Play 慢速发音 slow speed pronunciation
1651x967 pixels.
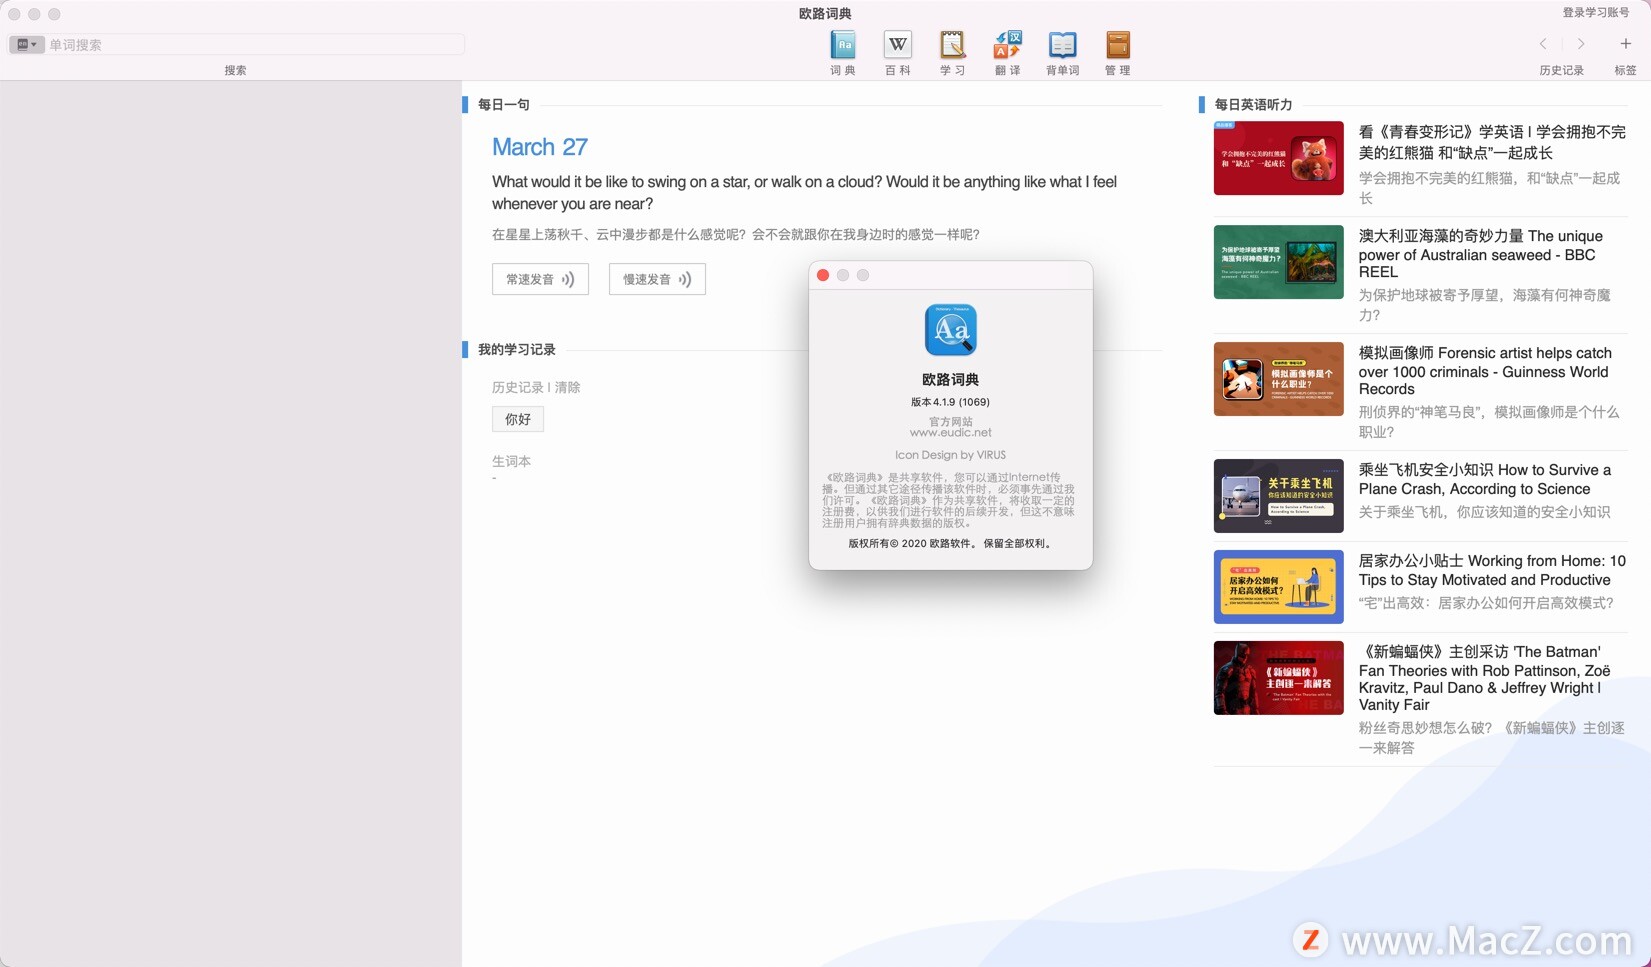(657, 279)
